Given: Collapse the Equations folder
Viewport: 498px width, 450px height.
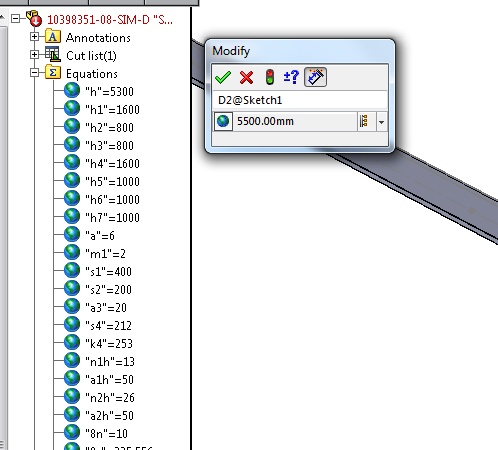Looking at the screenshot, I should (x=34, y=73).
